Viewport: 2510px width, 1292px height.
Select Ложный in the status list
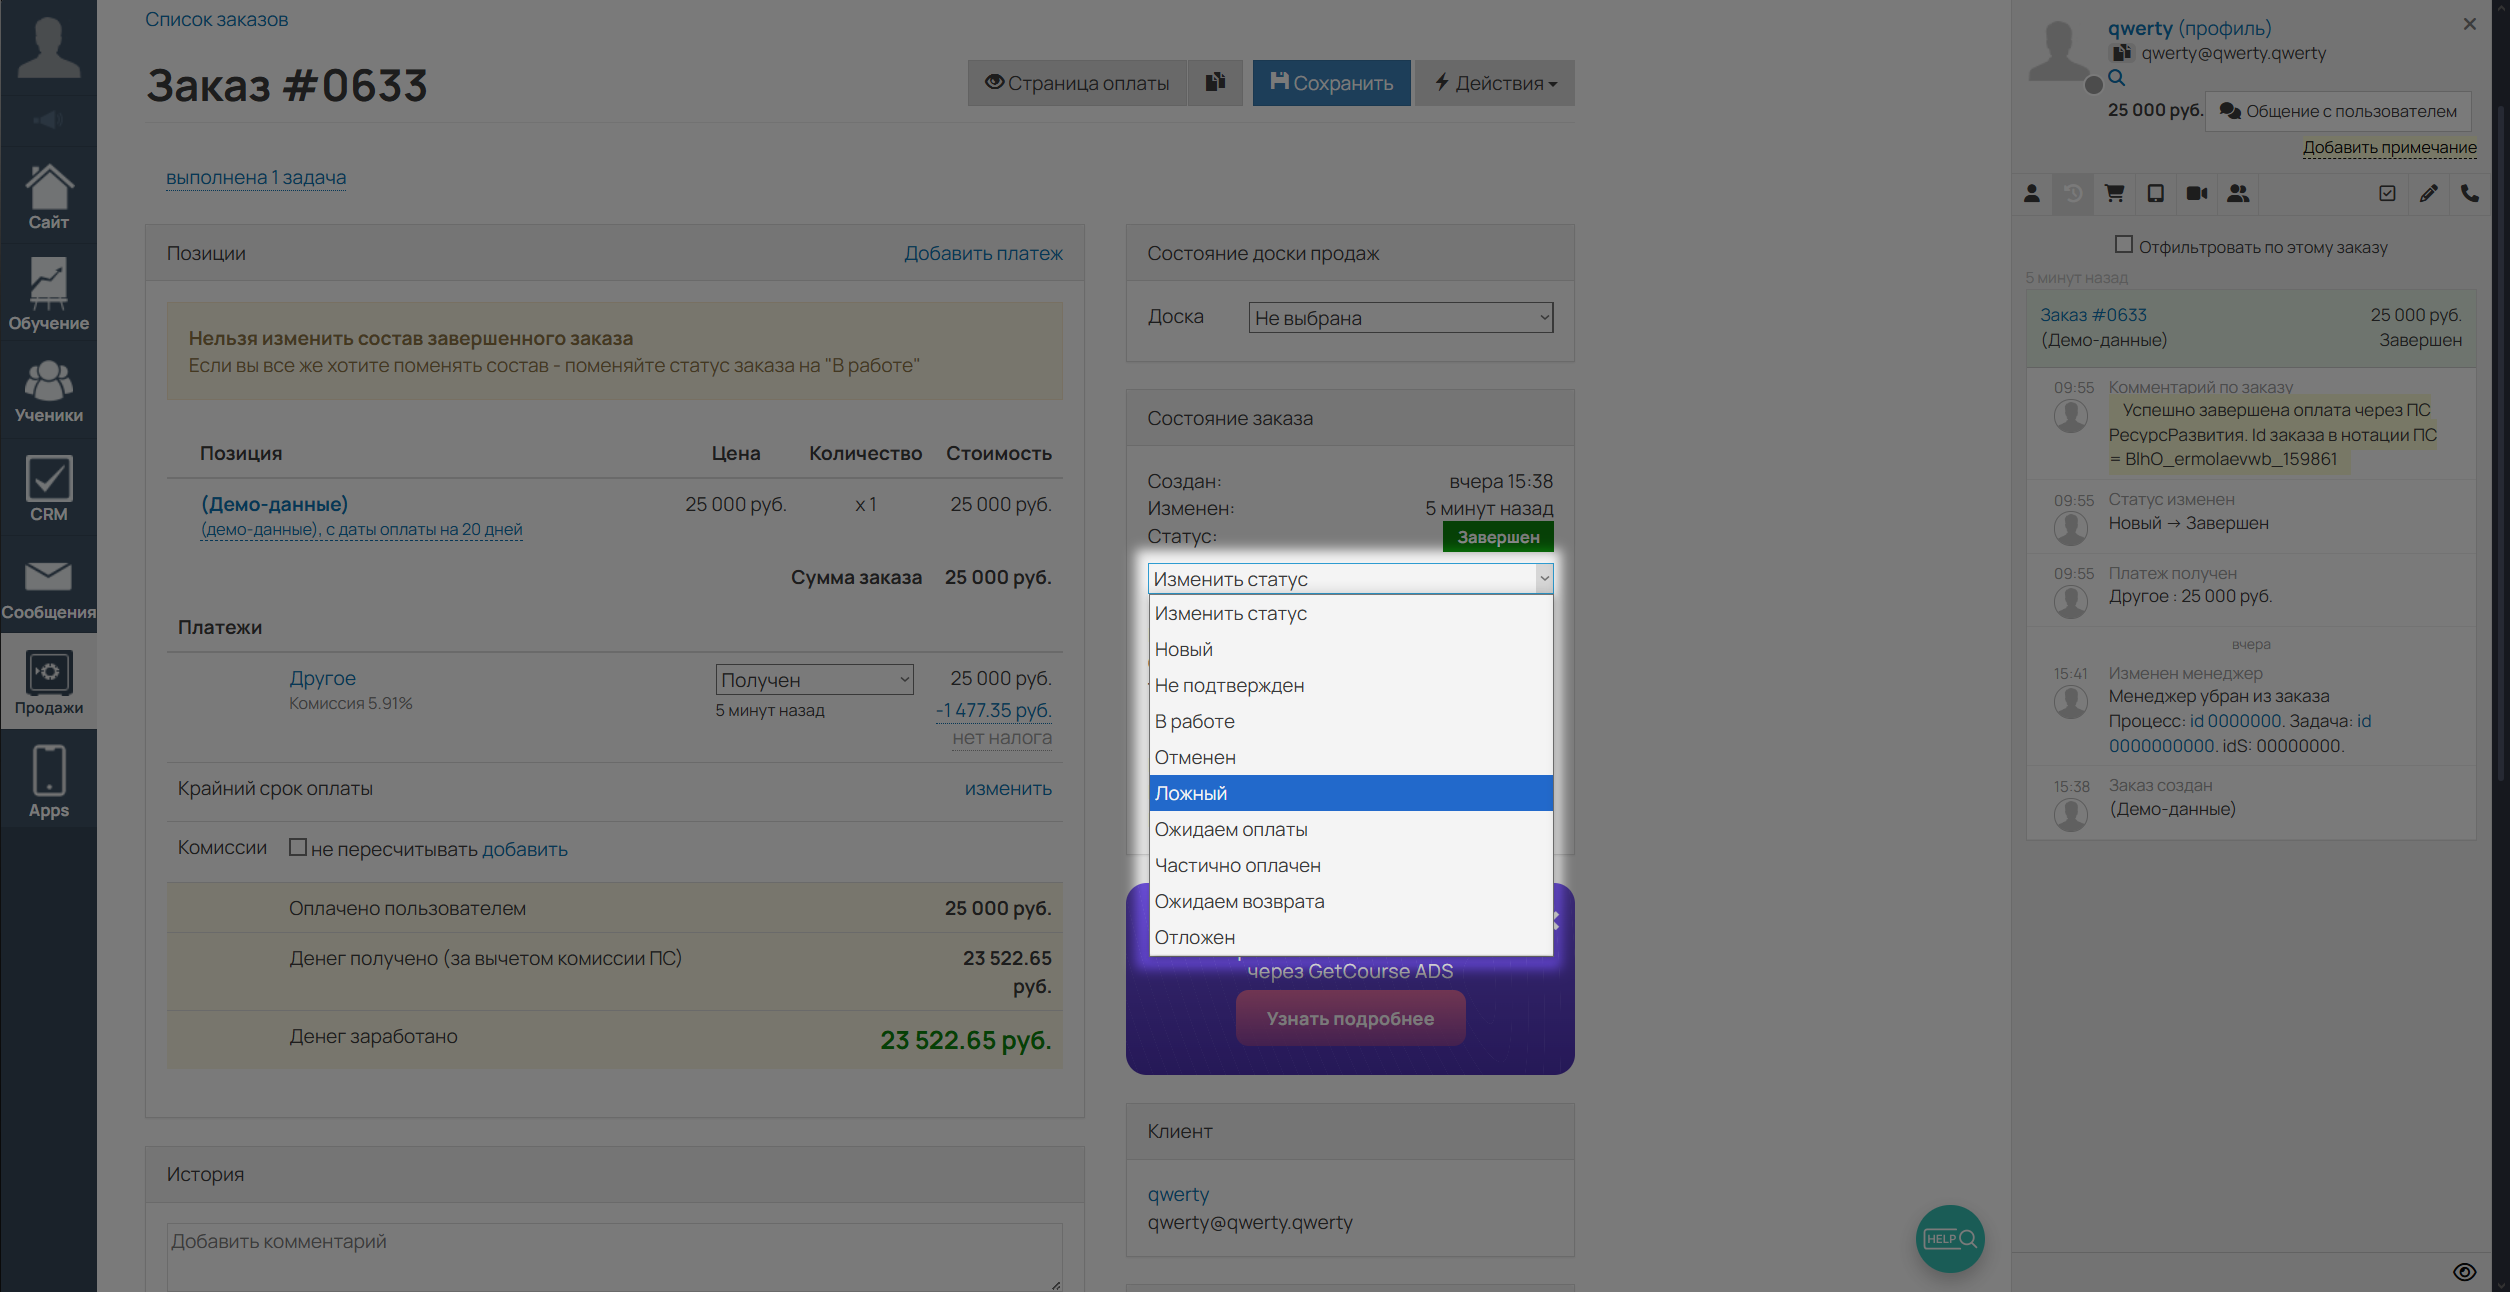[1350, 793]
